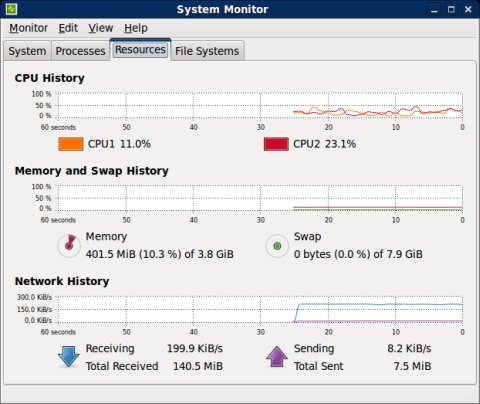Viewport: 480px width, 404px height.
Task: Change the red CPU2 color swatch
Action: (x=276, y=144)
